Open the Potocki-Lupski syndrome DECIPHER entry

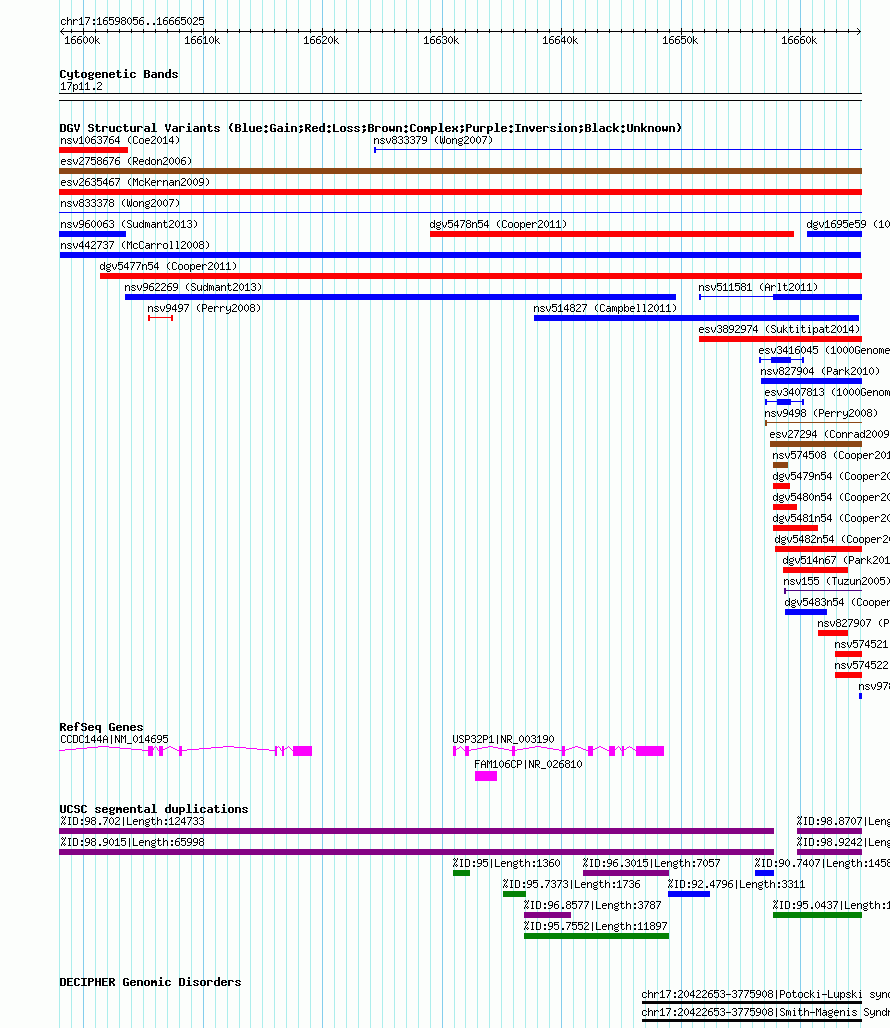[x=765, y=994]
